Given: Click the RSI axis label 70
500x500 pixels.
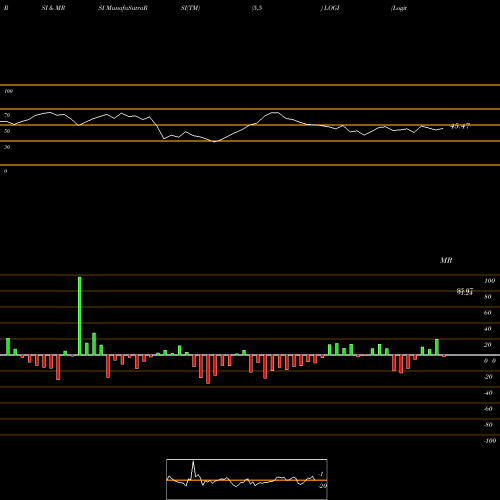Looking at the screenshot, I should click(x=7, y=115).
